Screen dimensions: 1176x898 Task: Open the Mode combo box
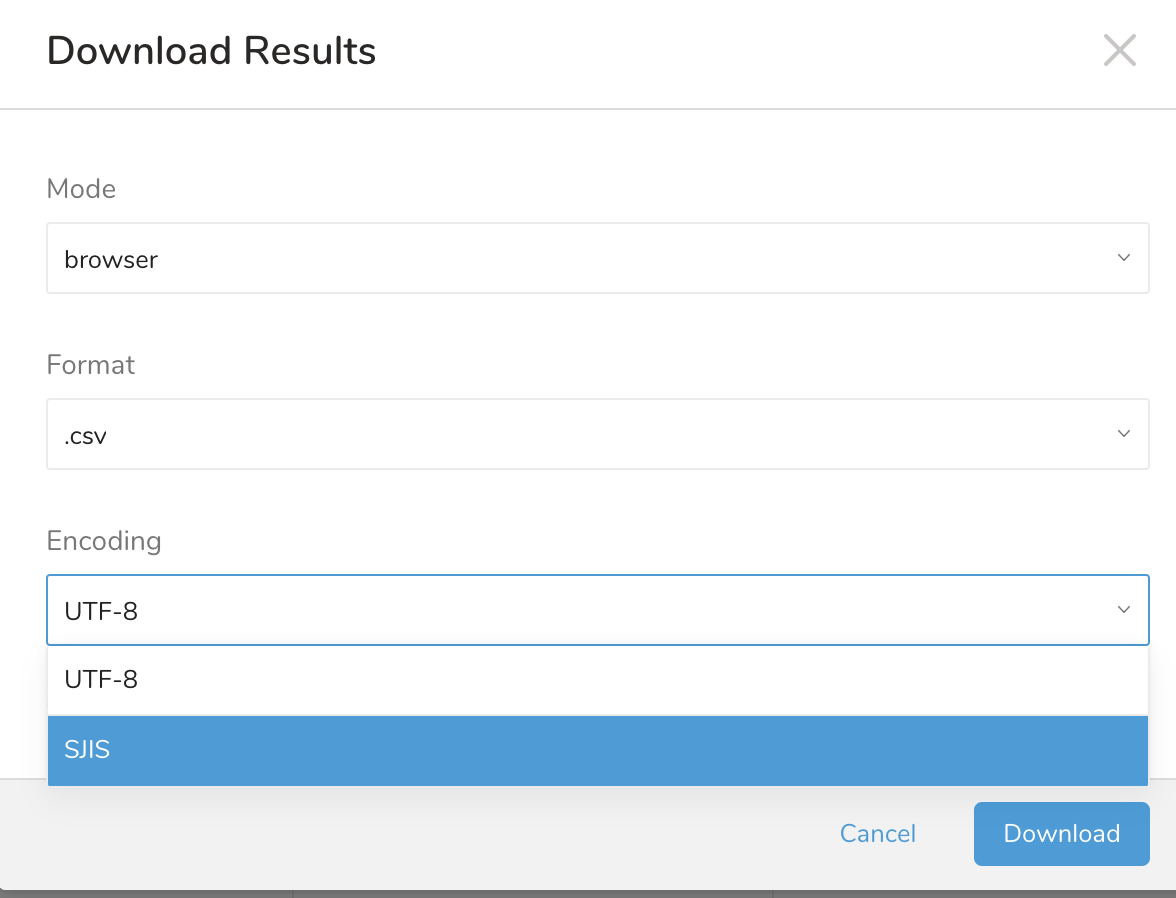point(597,259)
